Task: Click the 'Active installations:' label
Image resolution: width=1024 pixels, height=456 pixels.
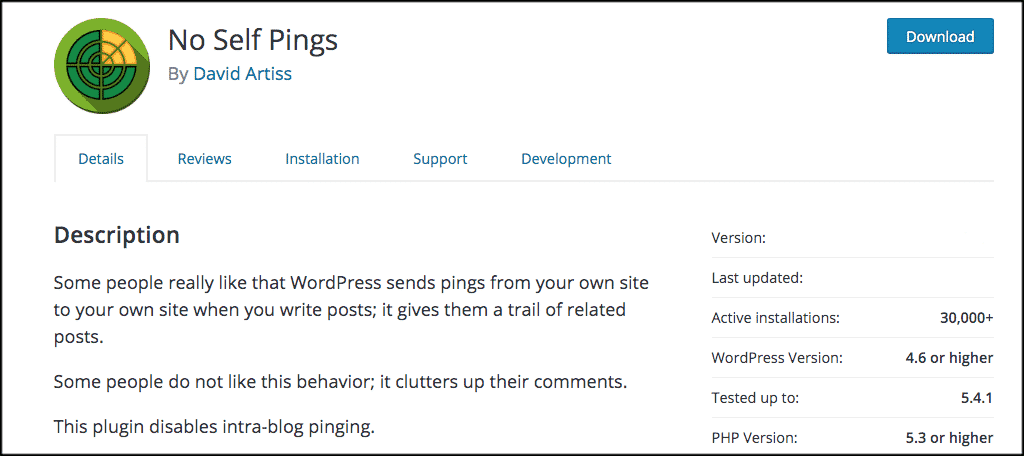Action: click(x=775, y=318)
